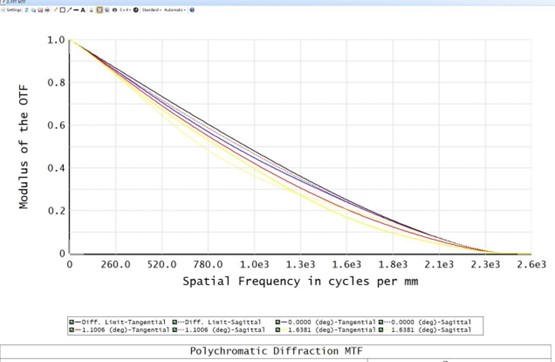
Task: Click the 'Polychromatic Diffraction MTF' title
Action: [x=276, y=351]
